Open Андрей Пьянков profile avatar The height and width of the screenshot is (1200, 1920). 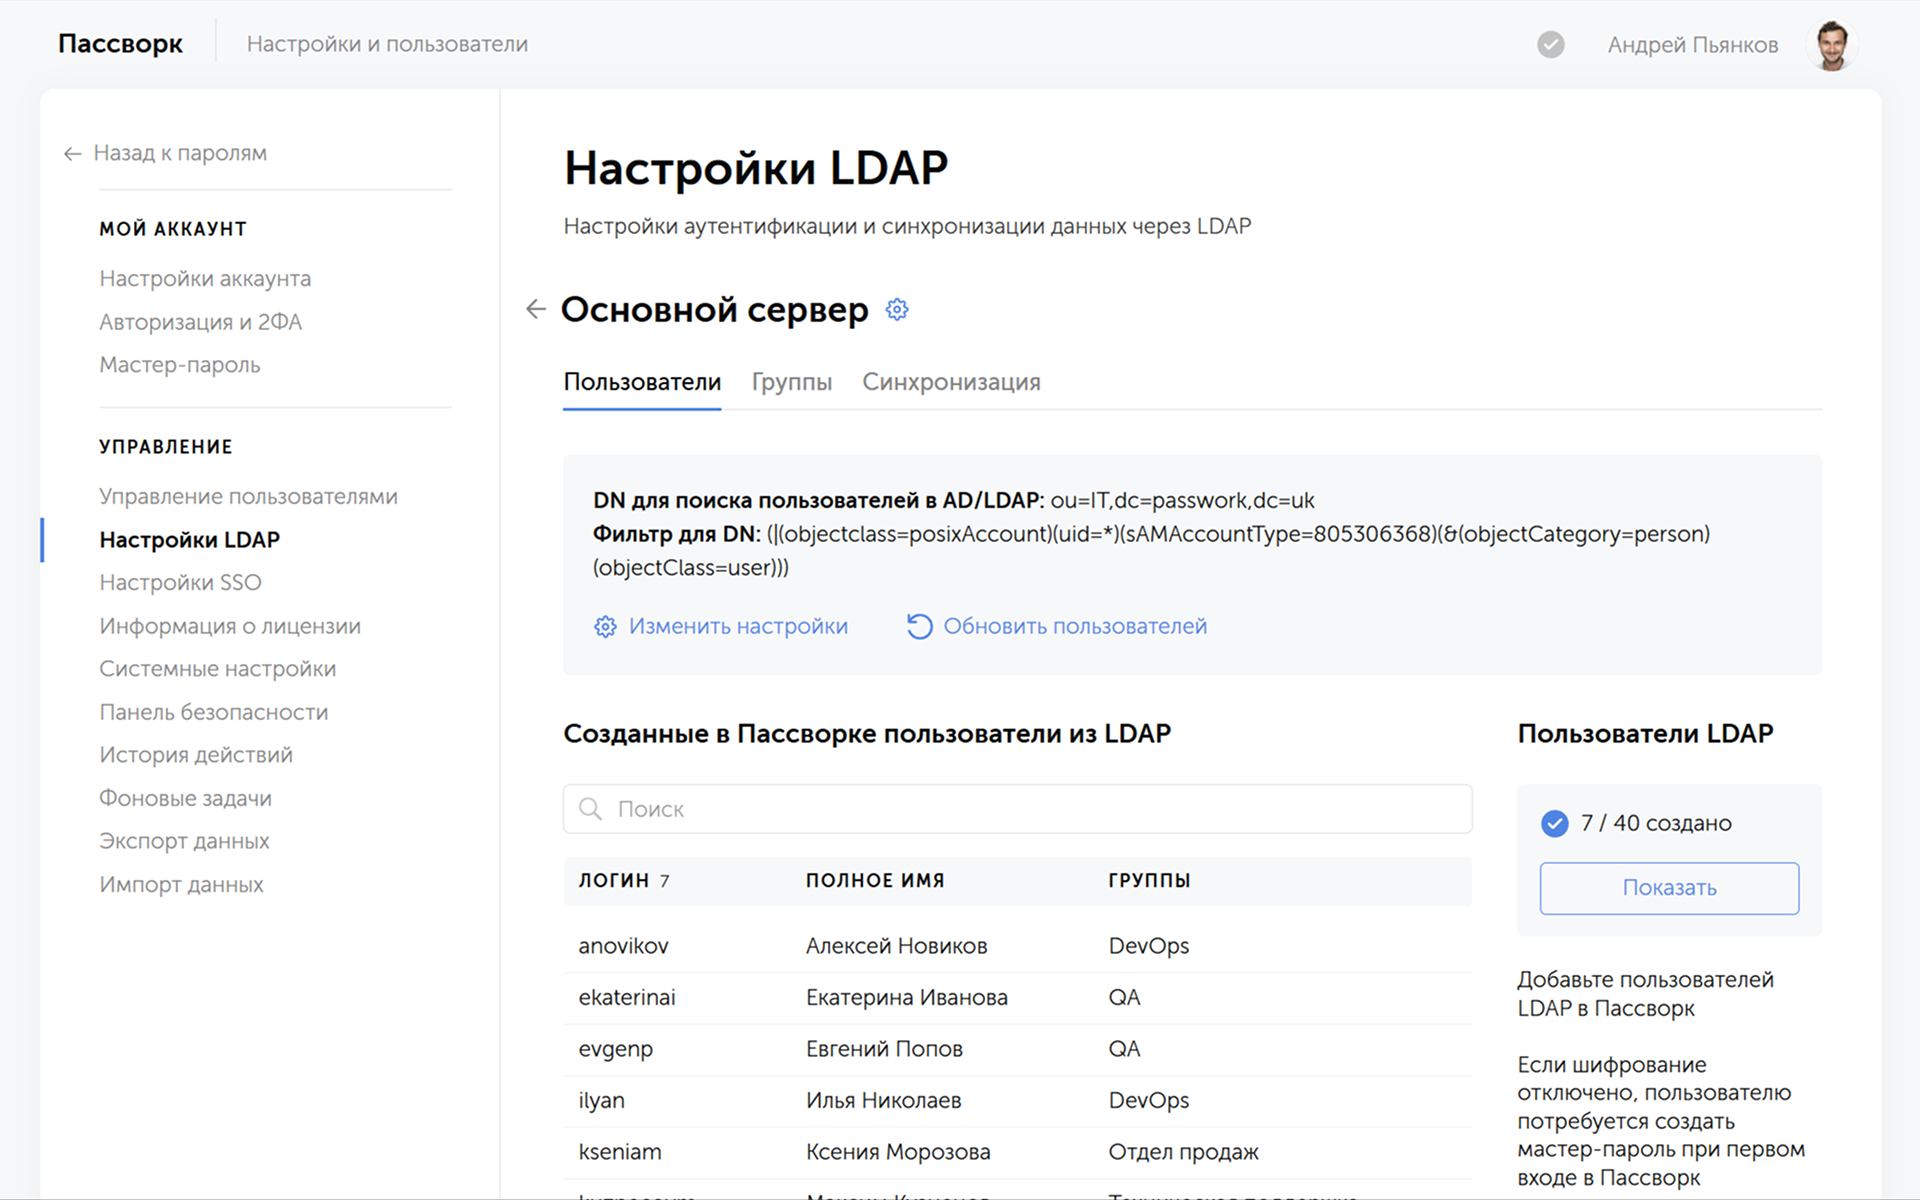pos(1832,45)
